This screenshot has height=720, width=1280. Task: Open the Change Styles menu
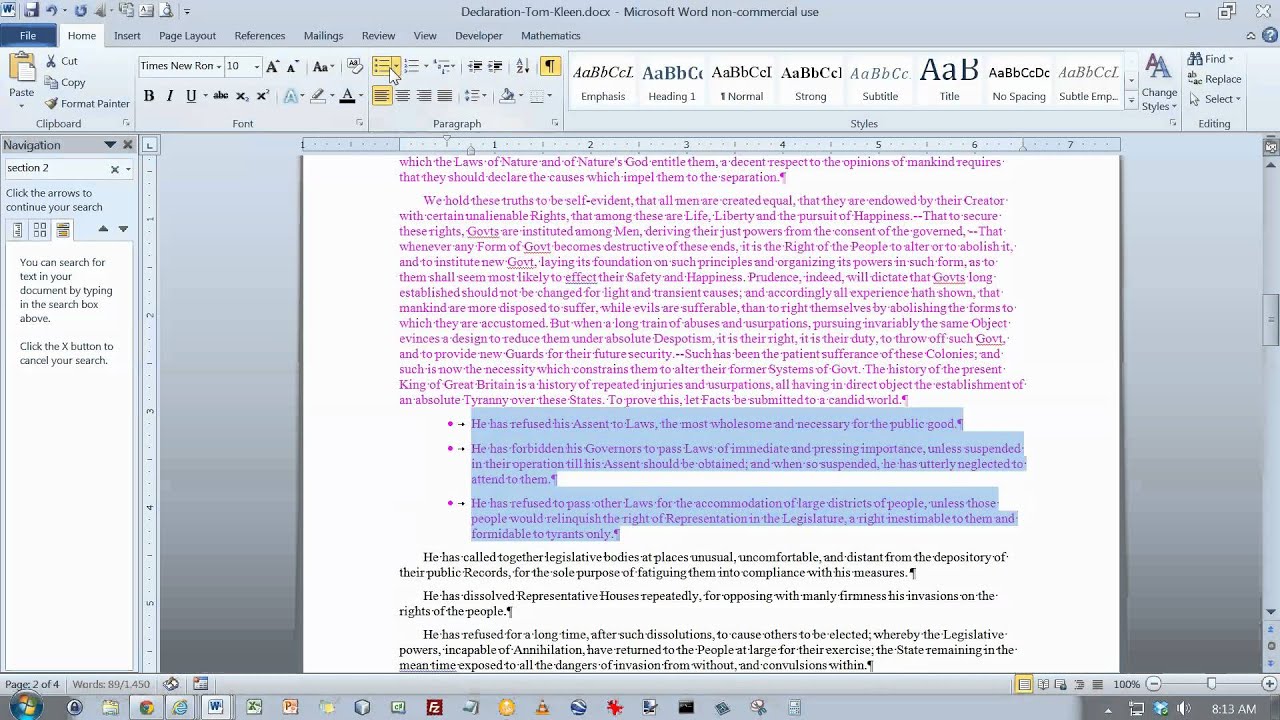coord(1159,83)
